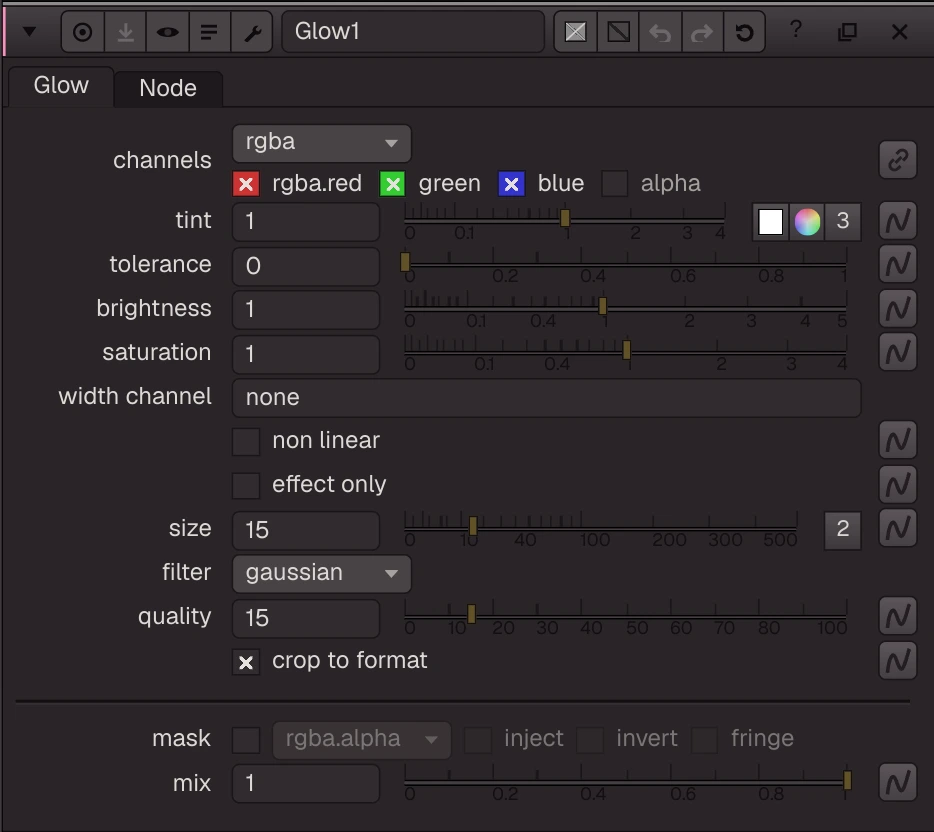The image size is (934, 832).
Task: Toggle the invert checkbox
Action: (x=590, y=740)
